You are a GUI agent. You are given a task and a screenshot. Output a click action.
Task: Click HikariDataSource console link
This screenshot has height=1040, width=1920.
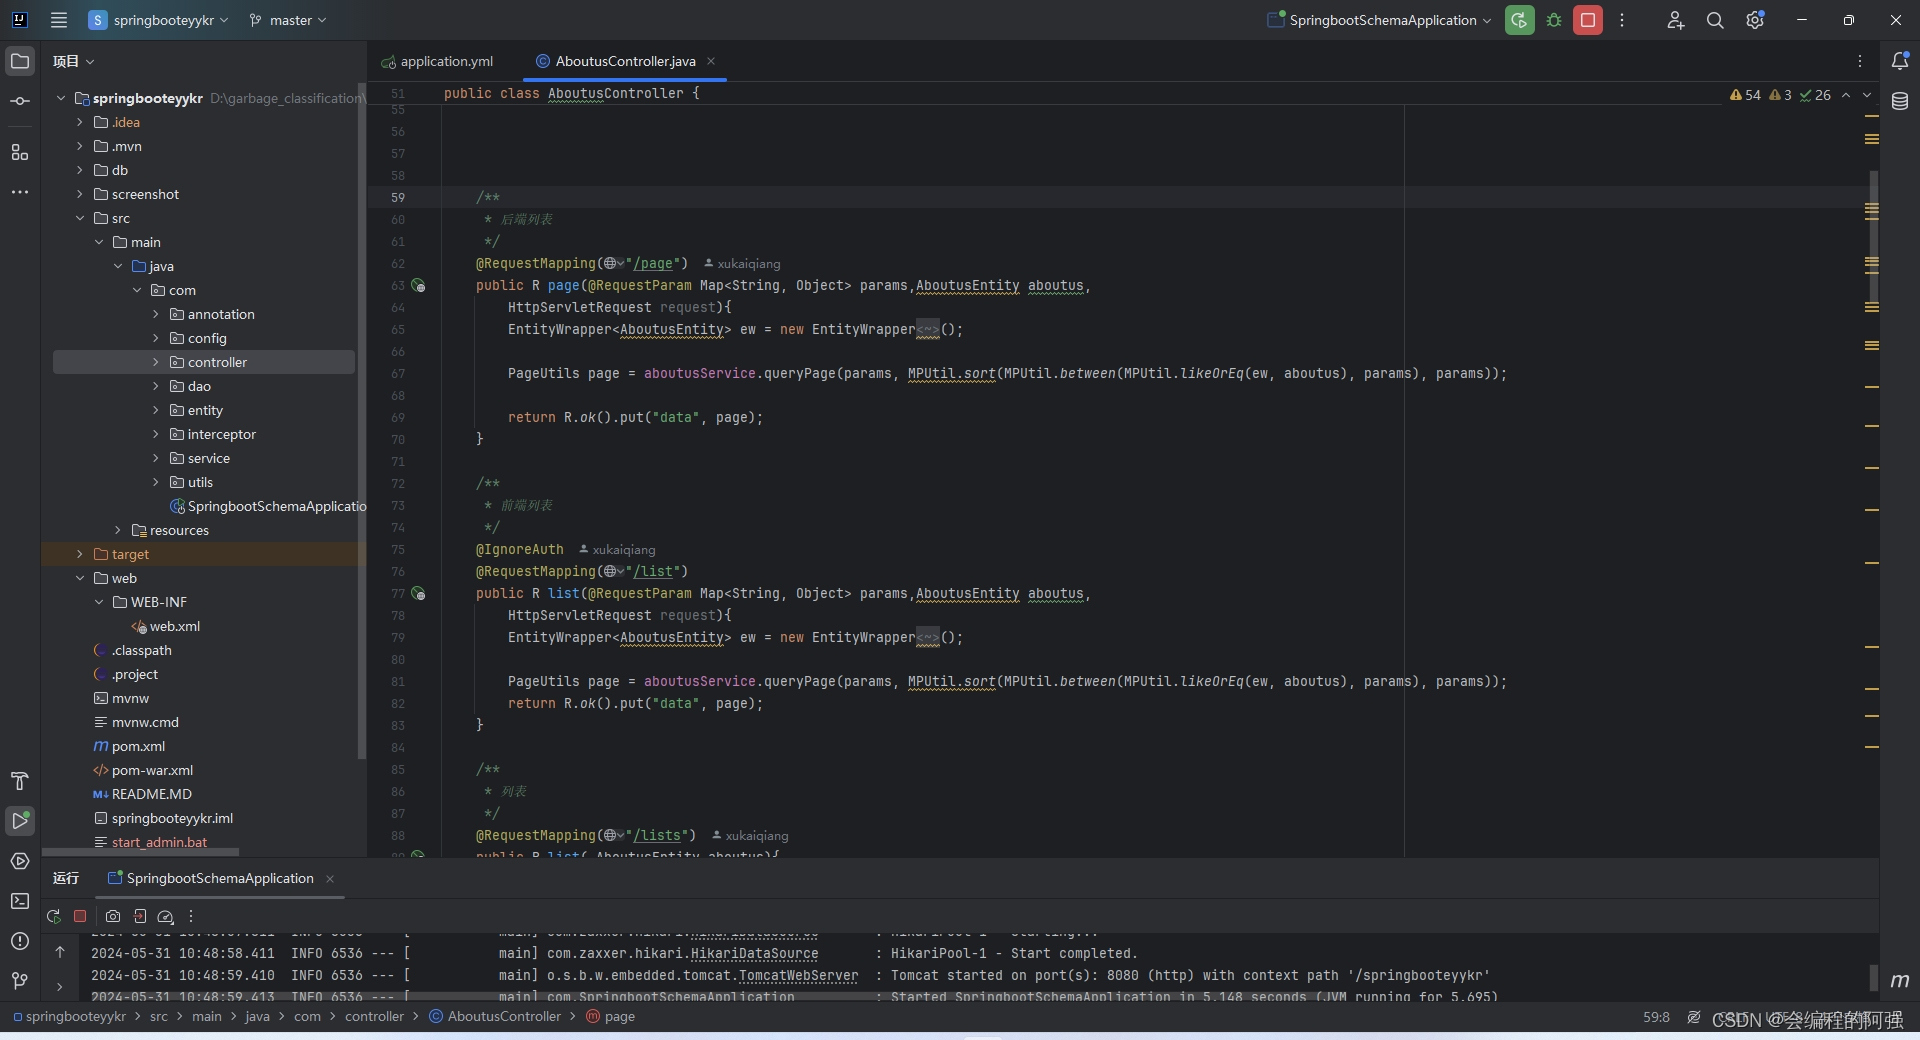tap(754, 954)
